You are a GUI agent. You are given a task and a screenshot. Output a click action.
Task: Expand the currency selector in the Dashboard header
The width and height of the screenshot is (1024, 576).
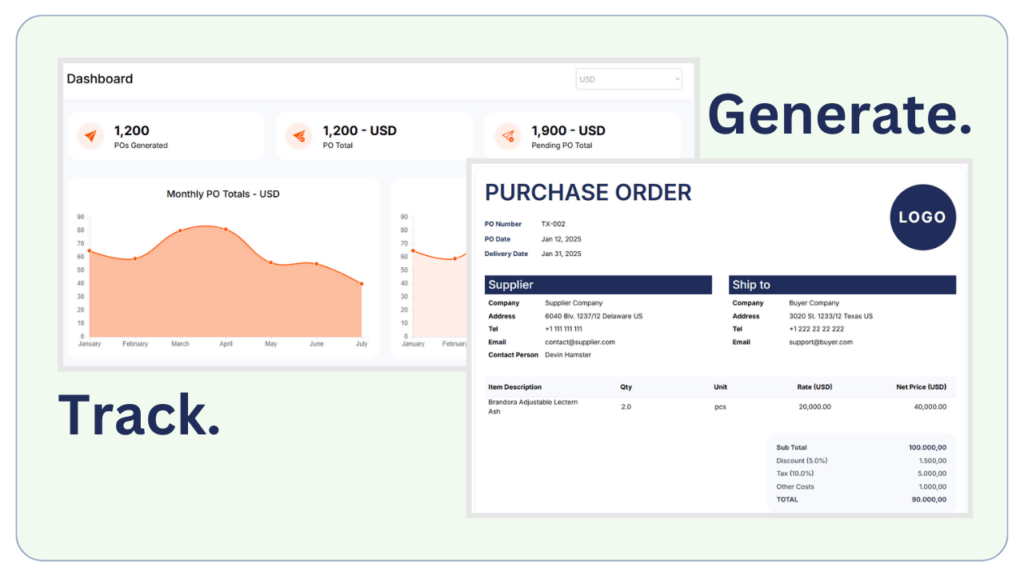pyautogui.click(x=628, y=79)
